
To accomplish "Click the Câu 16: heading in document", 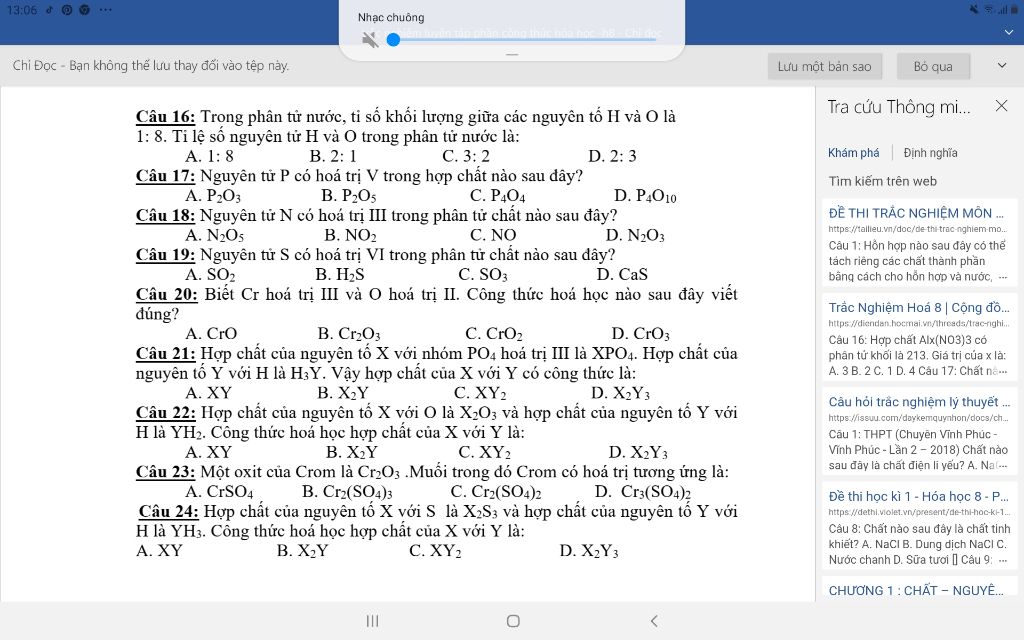I will point(165,117).
